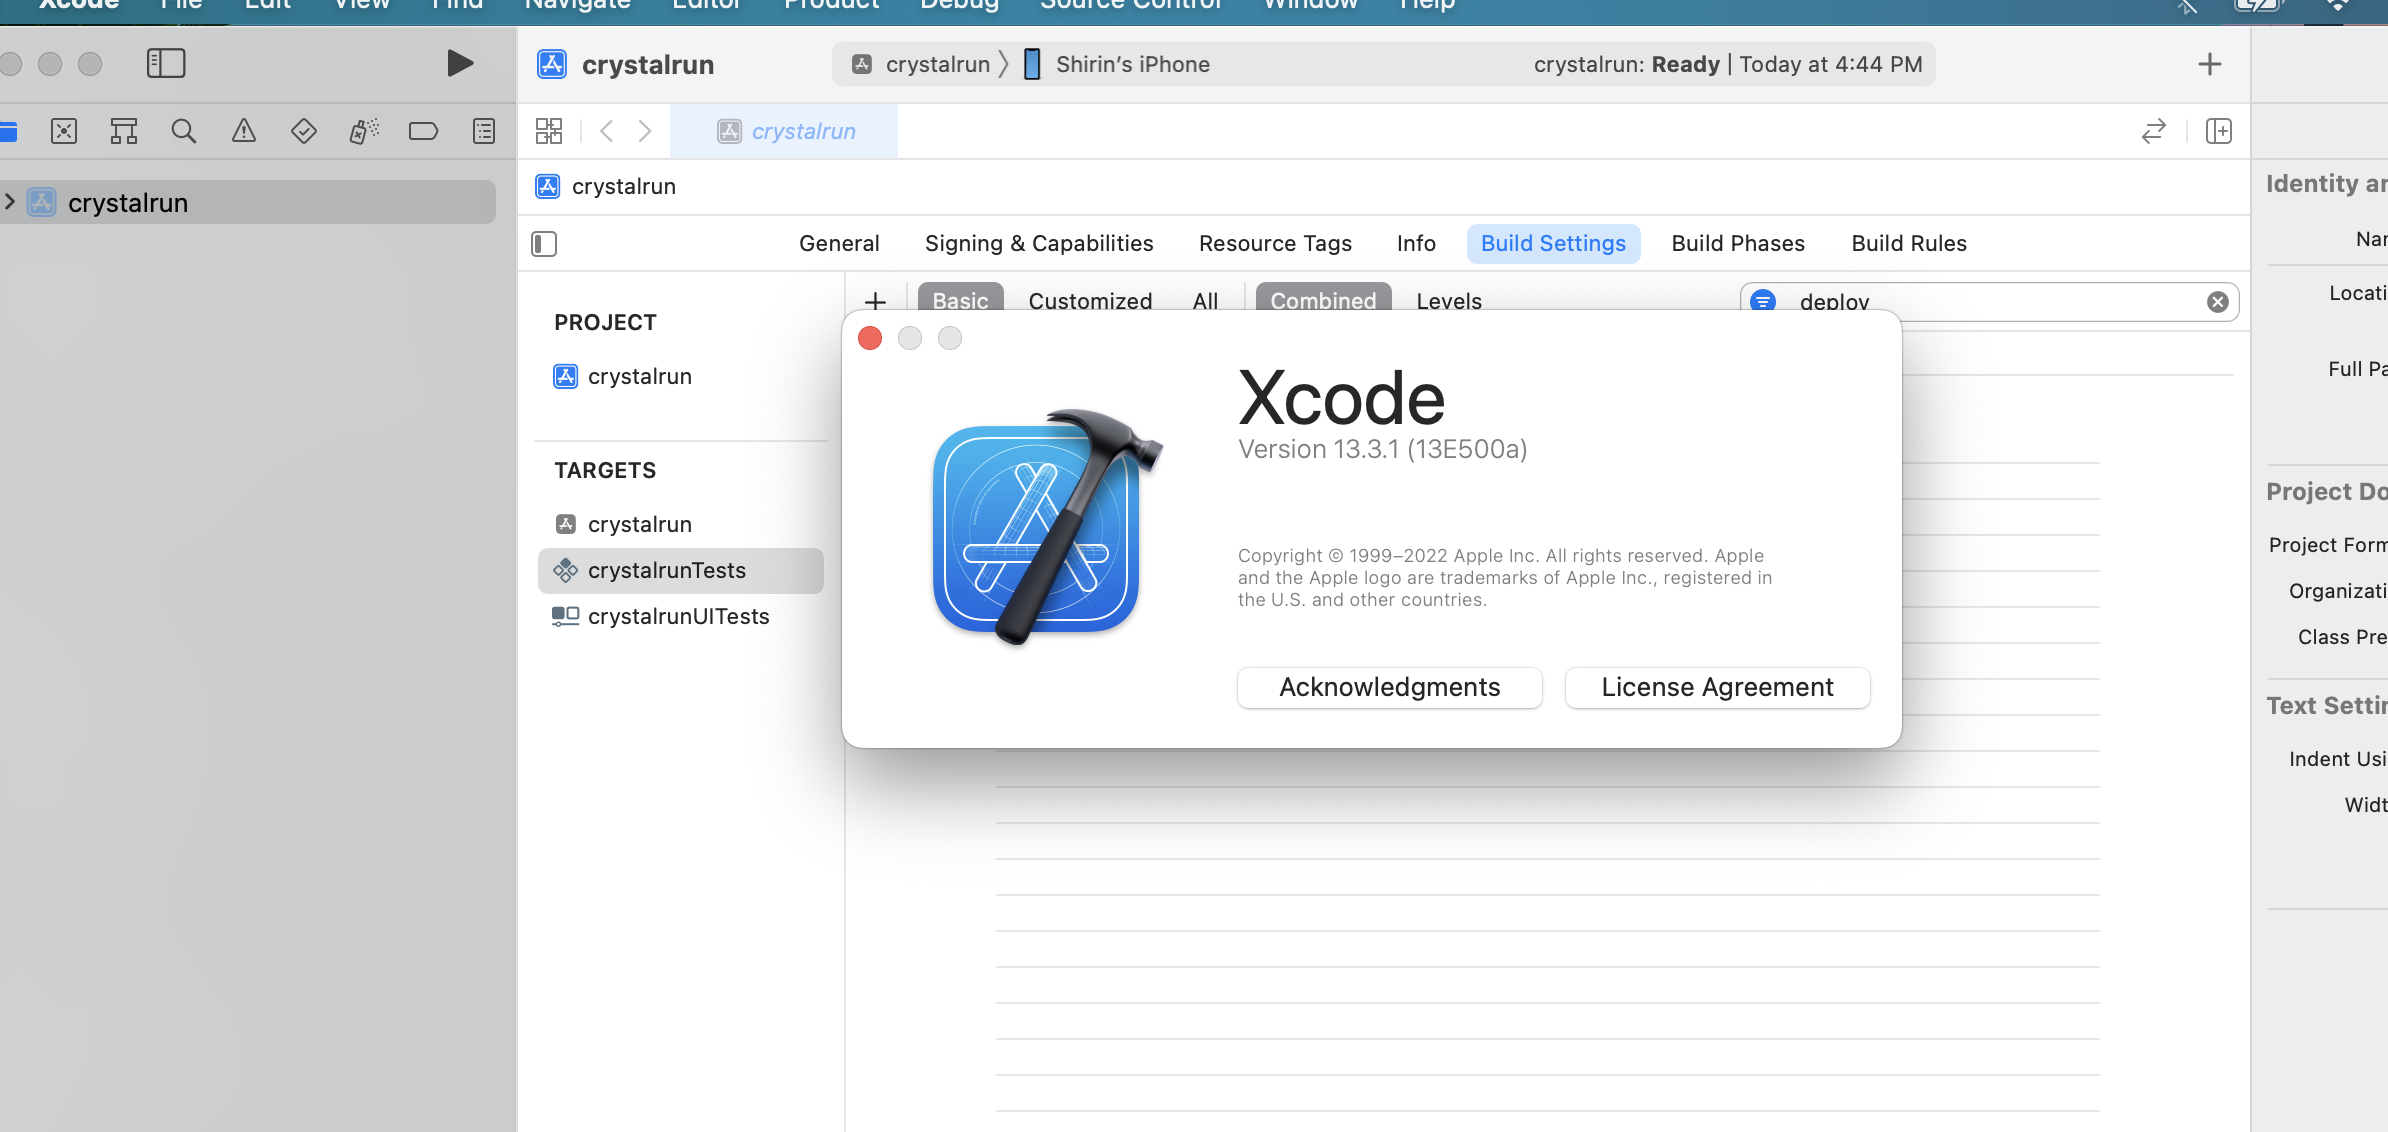The width and height of the screenshot is (2388, 1132).
Task: Clear the deploy search filter
Action: [2217, 302]
